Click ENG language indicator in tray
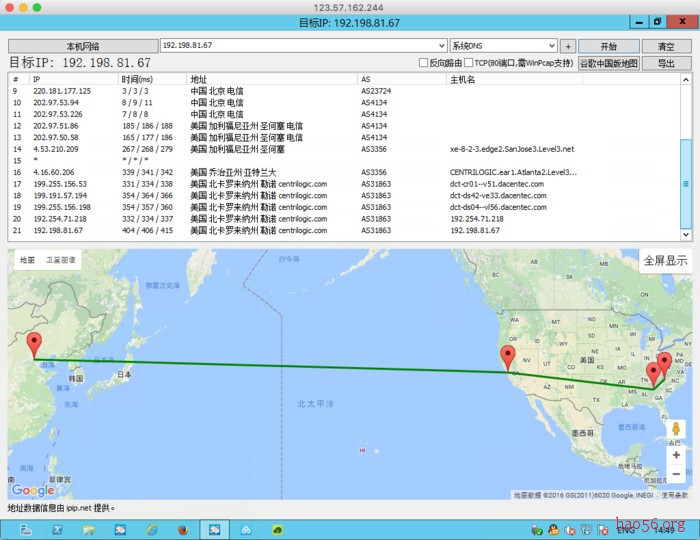700x540 pixels. click(x=625, y=530)
